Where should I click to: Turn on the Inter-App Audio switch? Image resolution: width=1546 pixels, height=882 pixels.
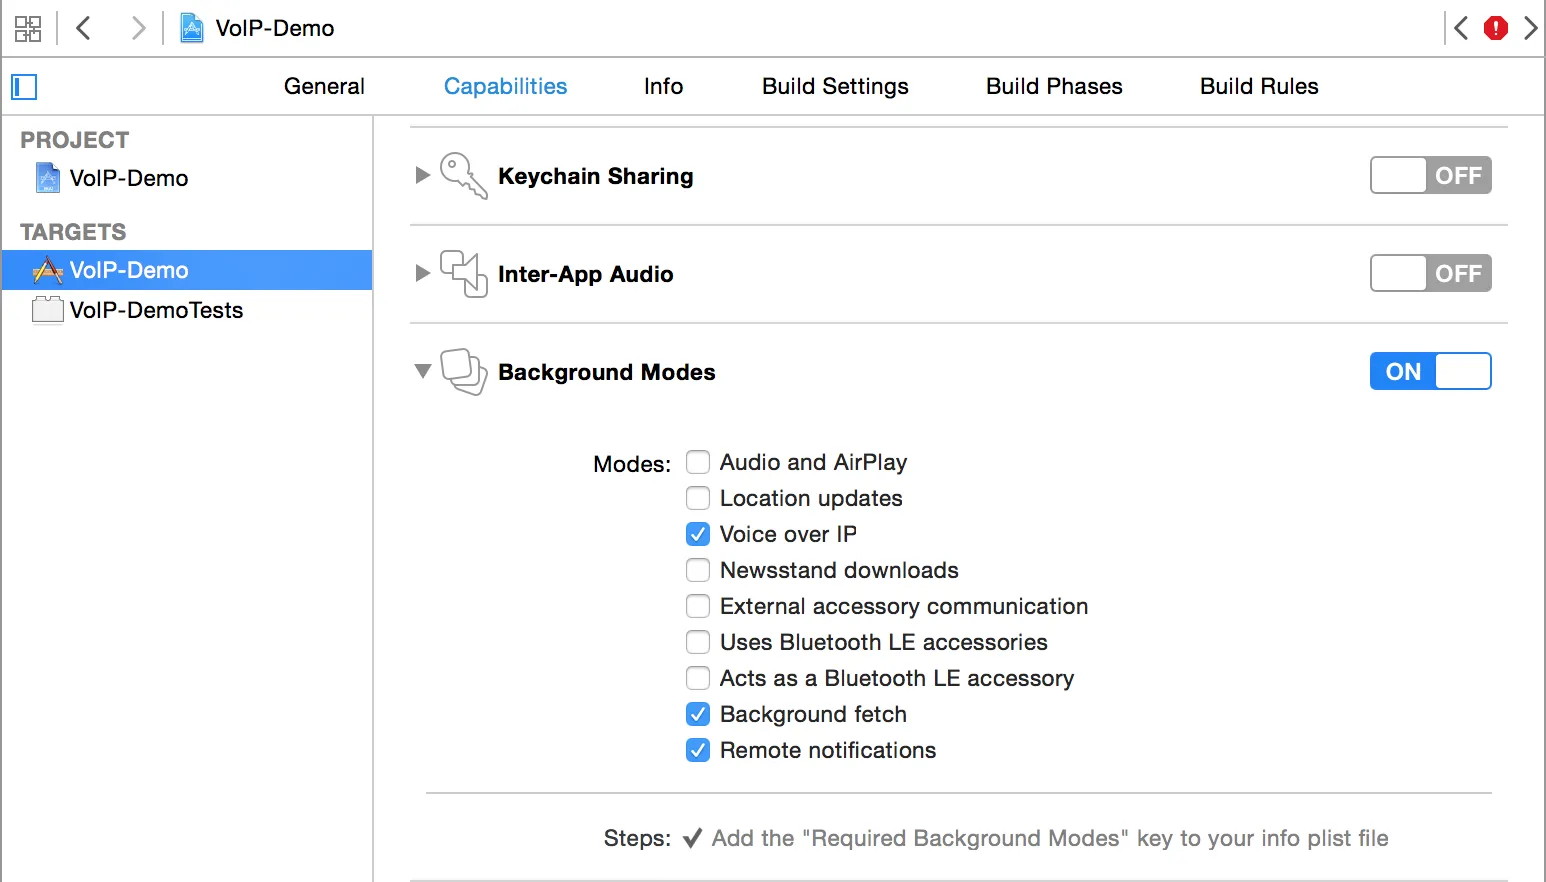tap(1430, 274)
